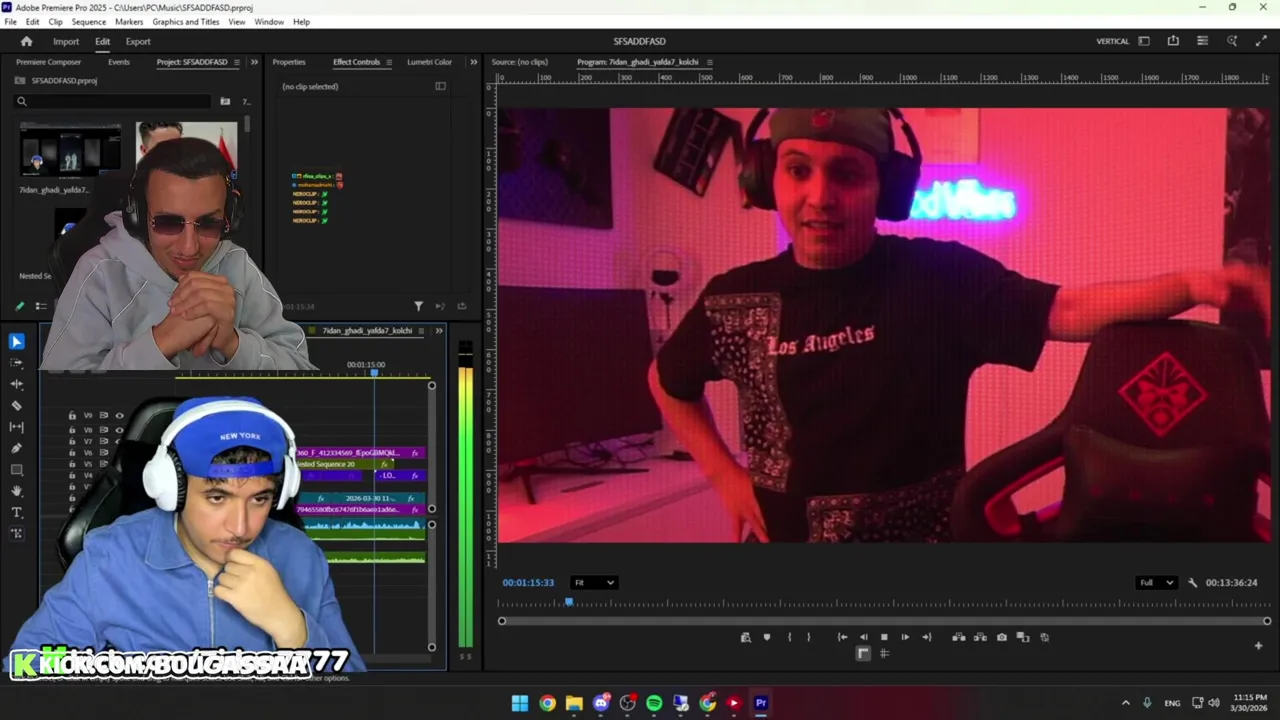Click the new bin folder icon in Project panel

pyautogui.click(x=225, y=101)
